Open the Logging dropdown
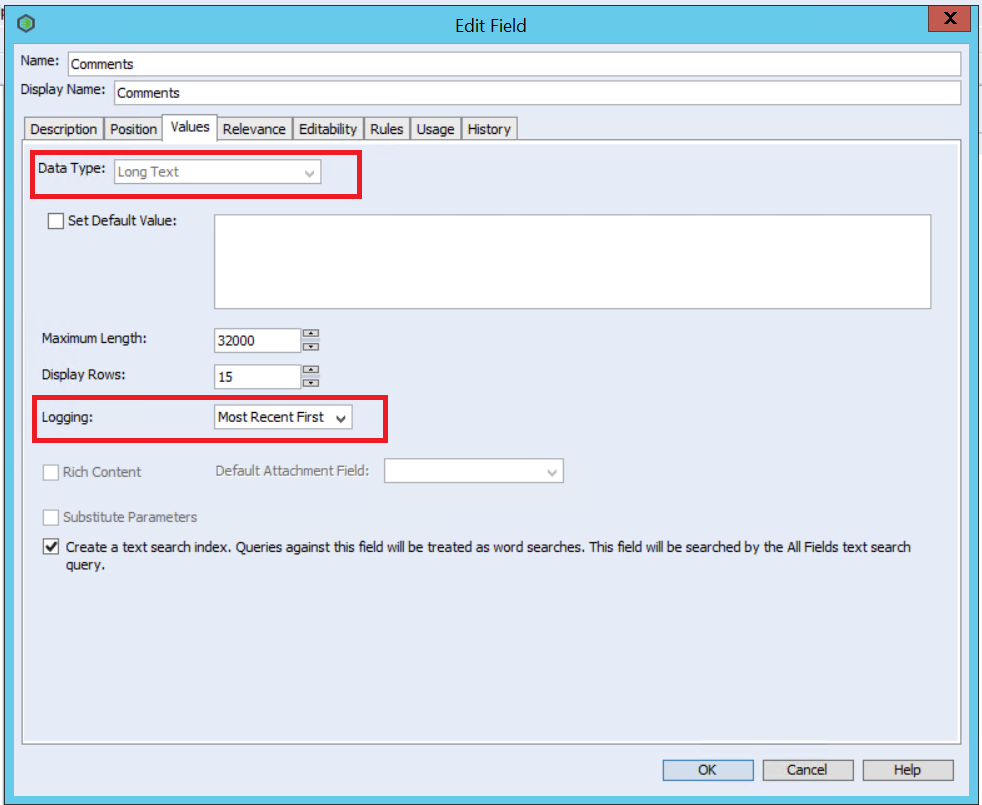The height and width of the screenshot is (805, 982). [x=284, y=418]
